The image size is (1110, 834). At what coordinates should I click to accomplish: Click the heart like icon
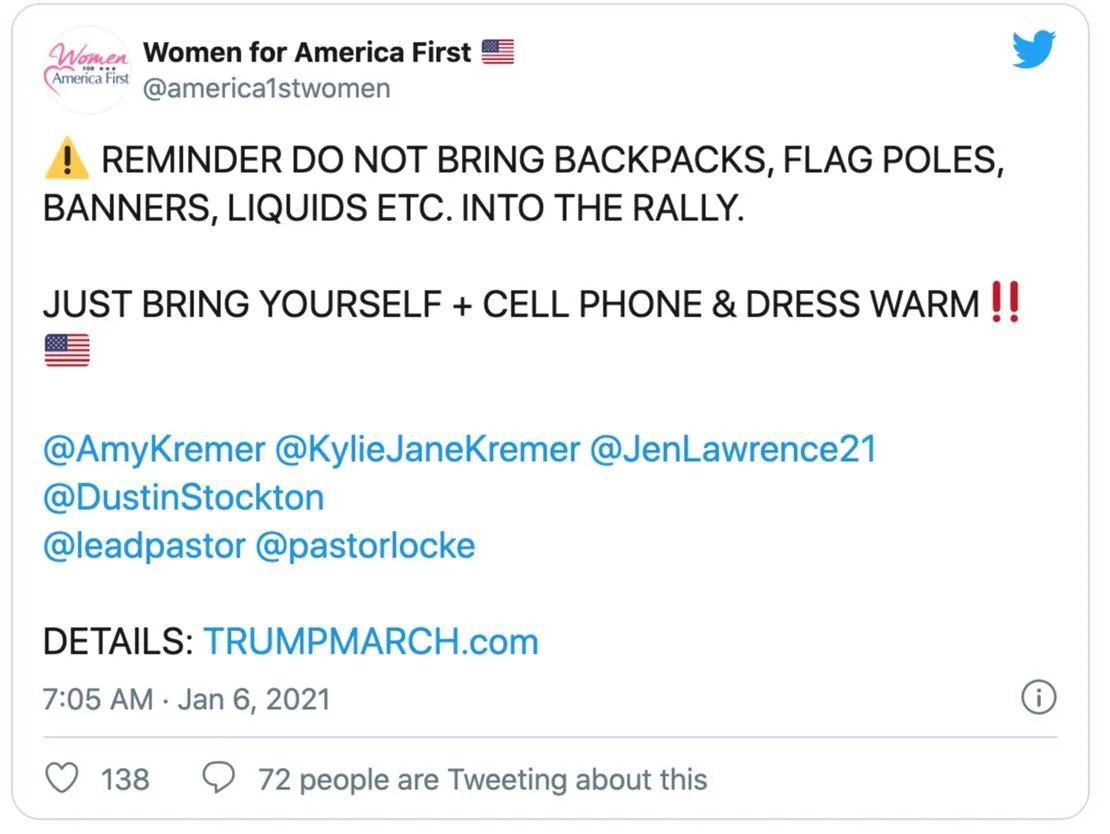(63, 778)
